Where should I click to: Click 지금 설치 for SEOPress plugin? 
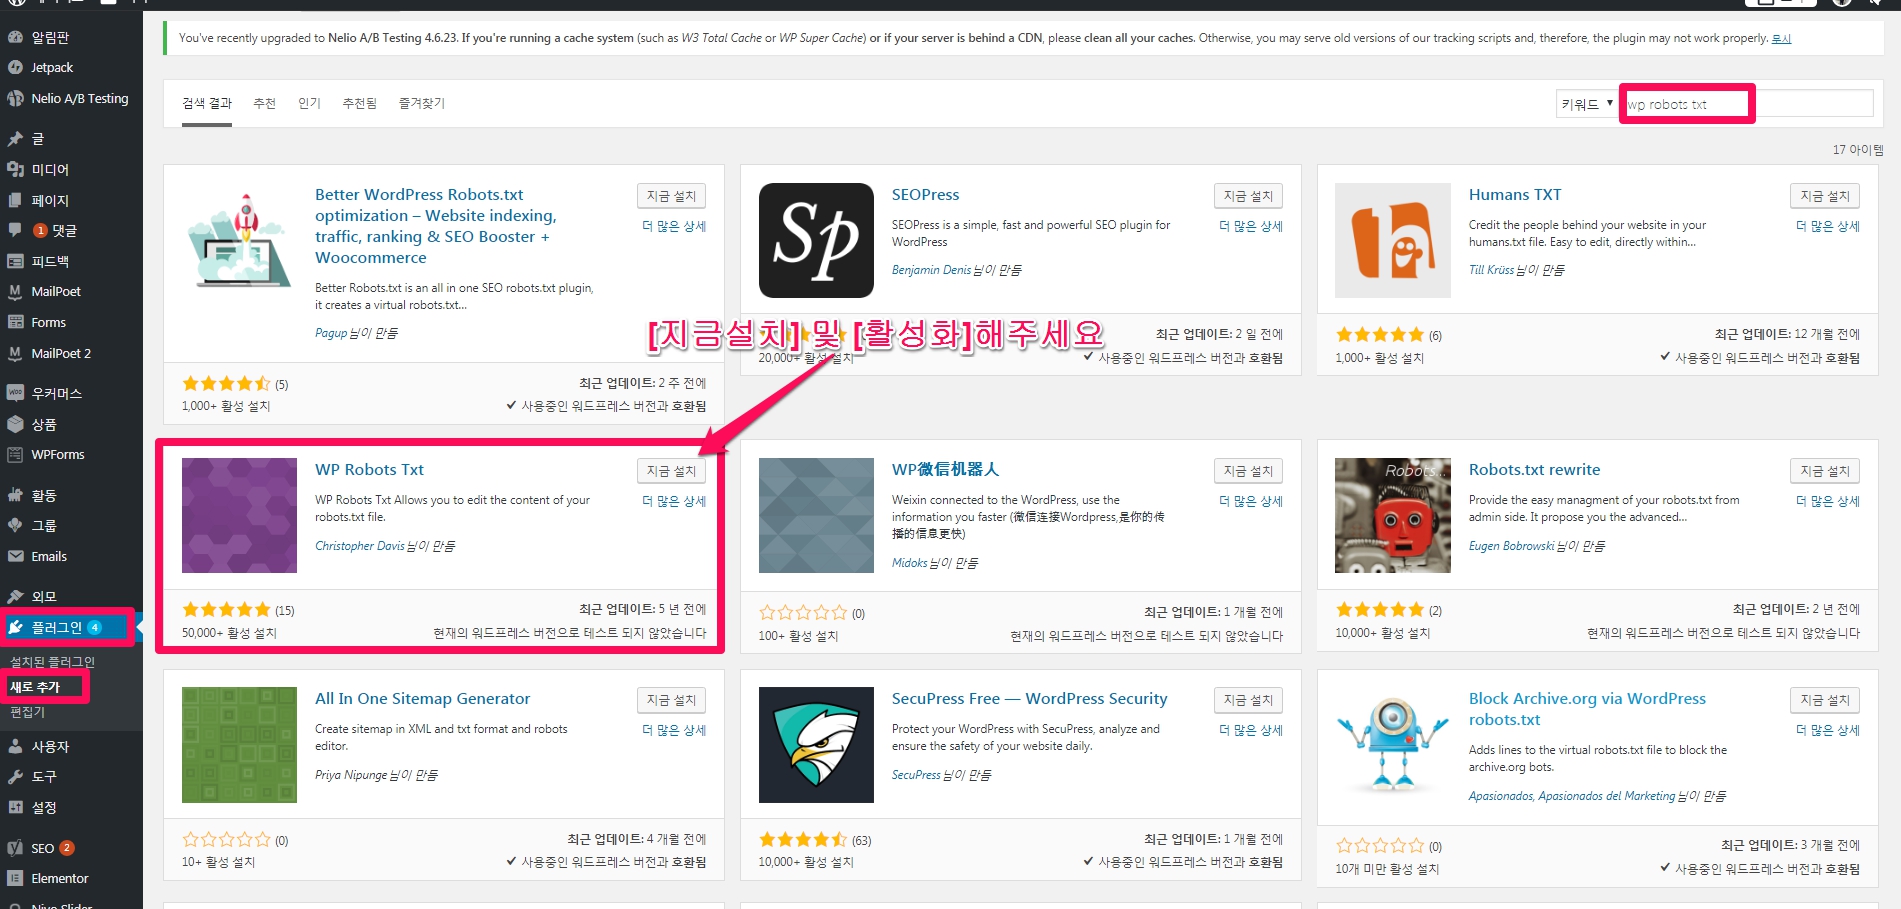coord(1248,196)
